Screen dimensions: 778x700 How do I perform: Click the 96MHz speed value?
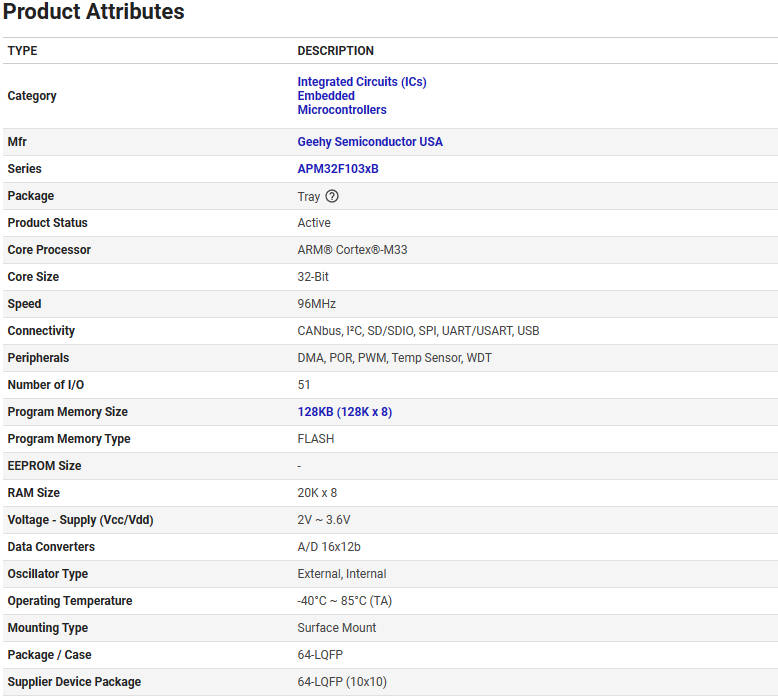pyautogui.click(x=315, y=304)
